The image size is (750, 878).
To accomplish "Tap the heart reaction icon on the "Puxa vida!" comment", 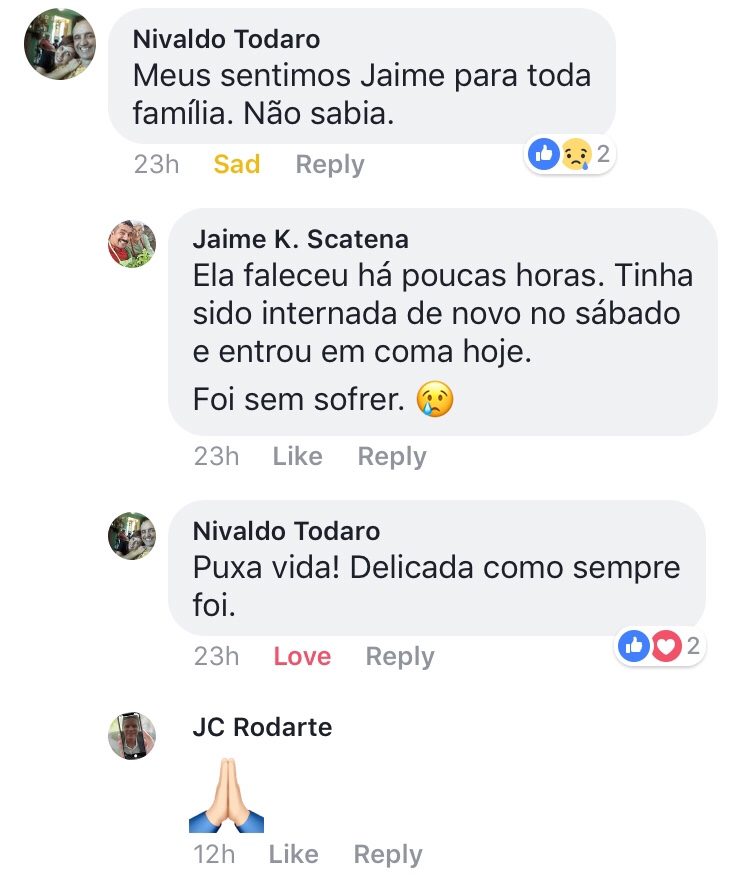I will [x=665, y=646].
